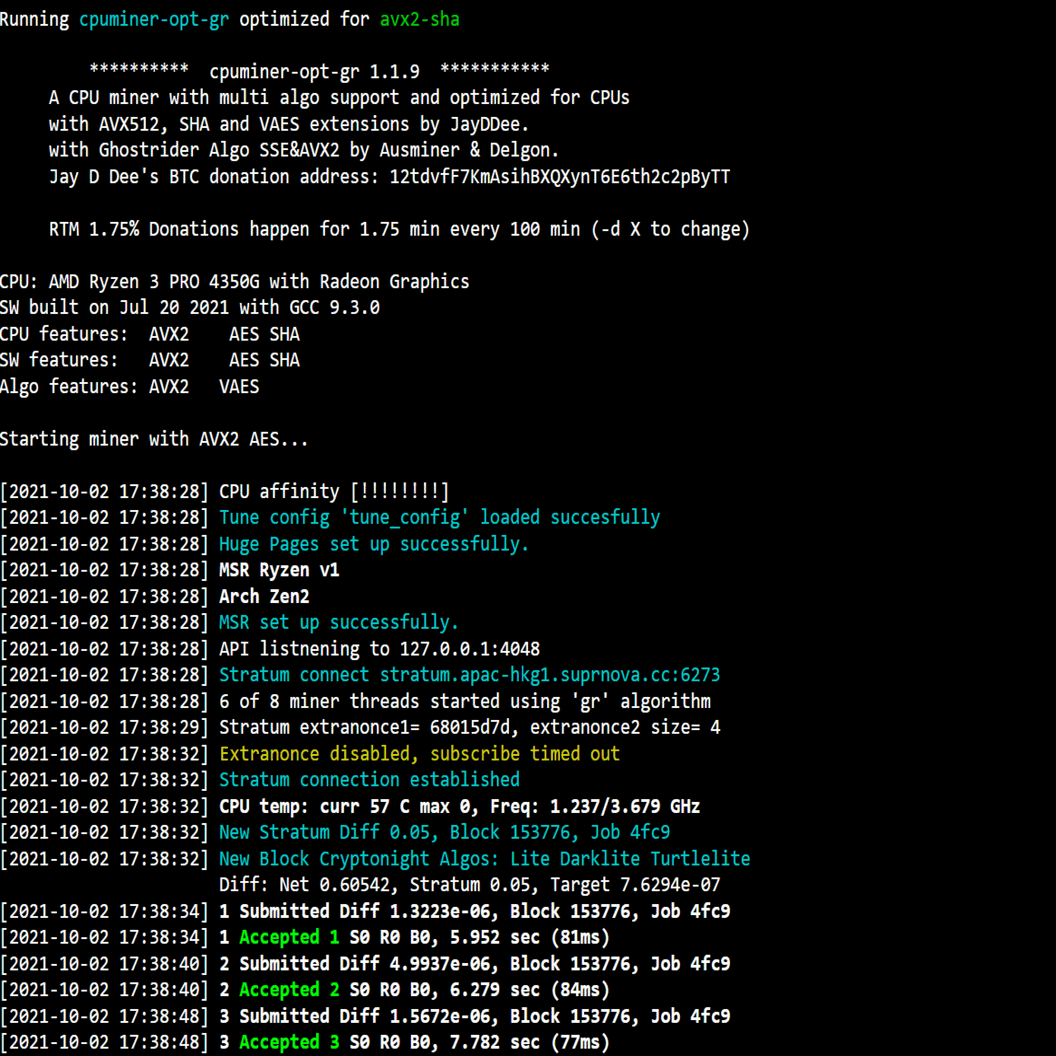Click 'New Block Cryptonight Algos: Lite Darklite Turtlelite'
Viewport: 1056px width, 1056px height.
pos(484,859)
